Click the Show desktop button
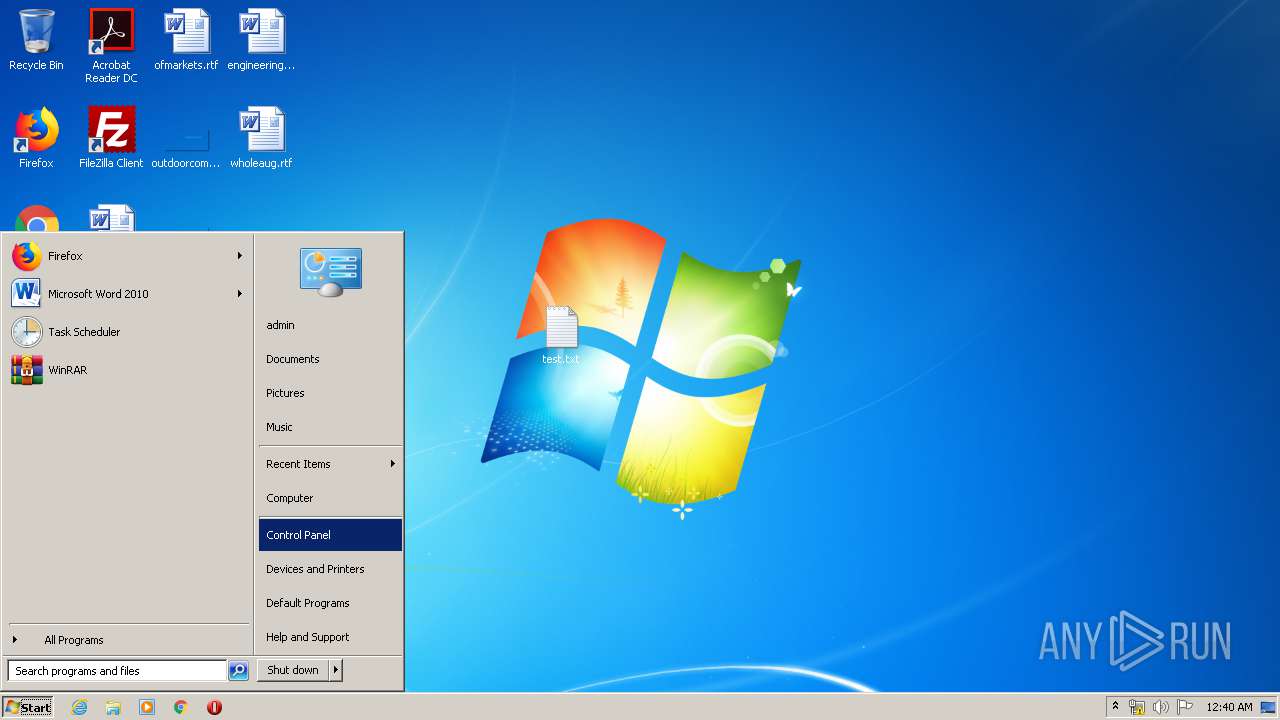This screenshot has height=720, width=1280. point(1269,707)
